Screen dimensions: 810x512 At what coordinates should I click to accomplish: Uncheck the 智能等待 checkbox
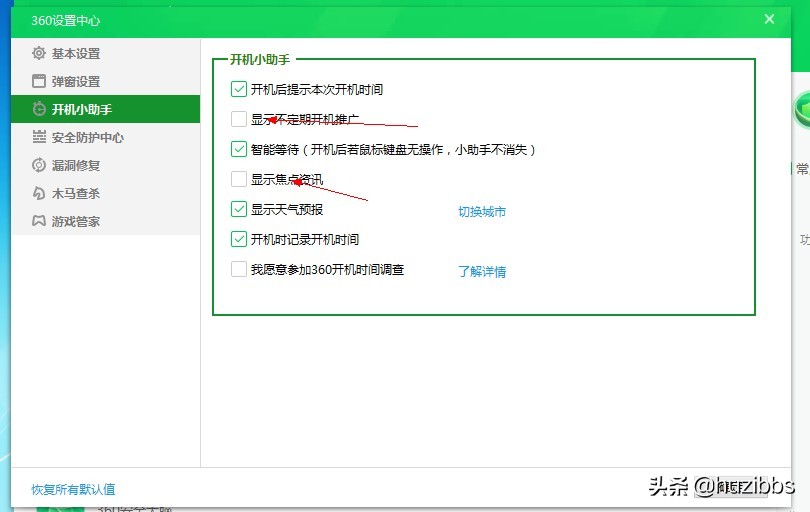click(x=239, y=149)
